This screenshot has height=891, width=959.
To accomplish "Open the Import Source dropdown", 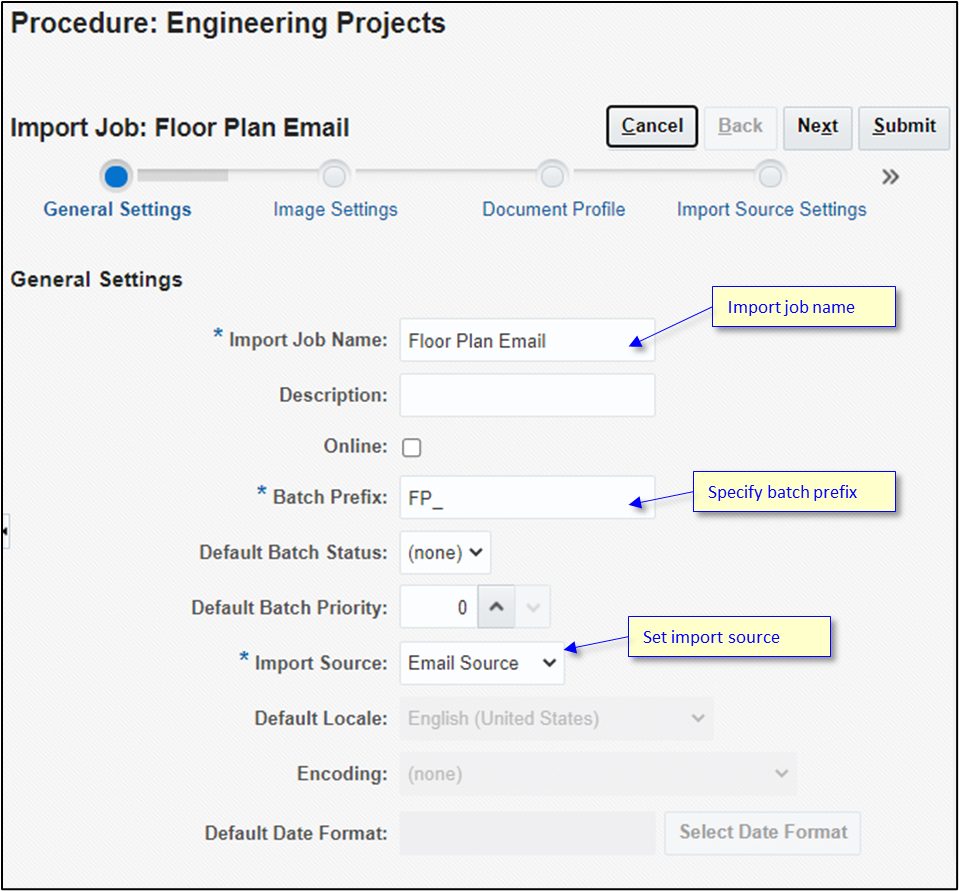I will click(x=481, y=663).
